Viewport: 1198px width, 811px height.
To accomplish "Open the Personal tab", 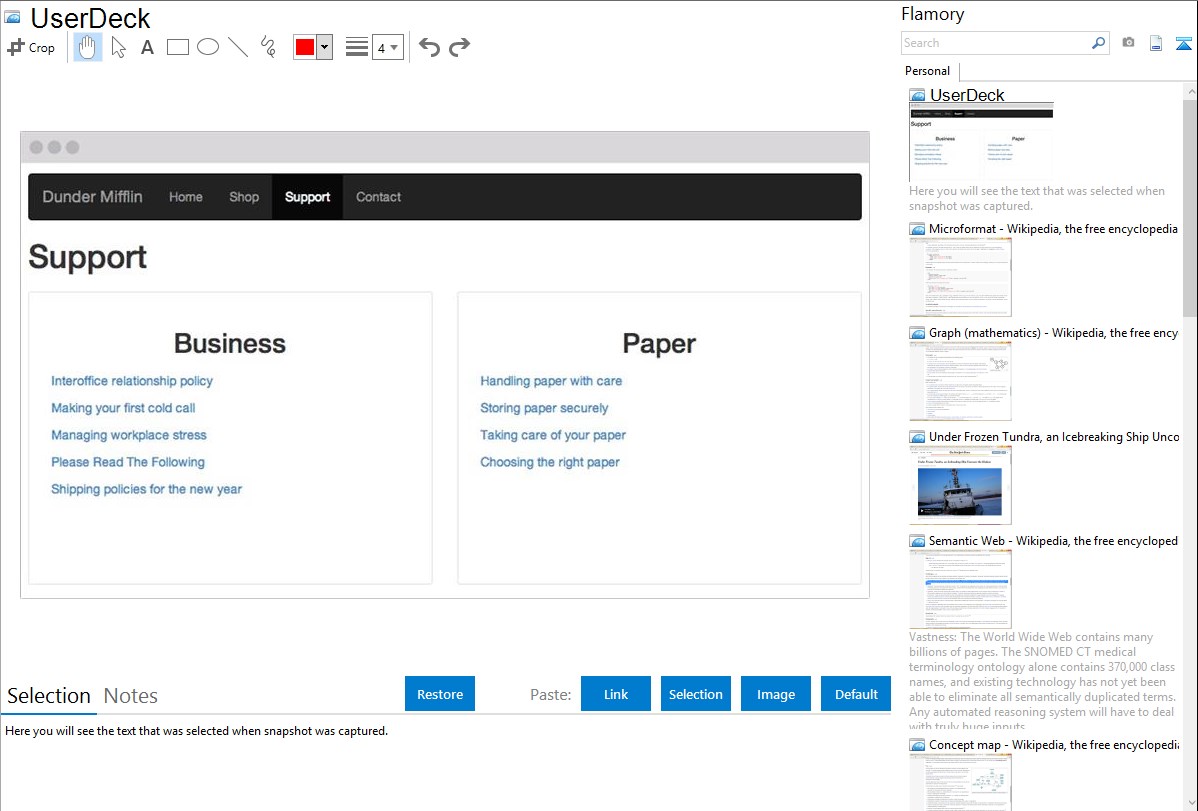I will click(x=927, y=71).
